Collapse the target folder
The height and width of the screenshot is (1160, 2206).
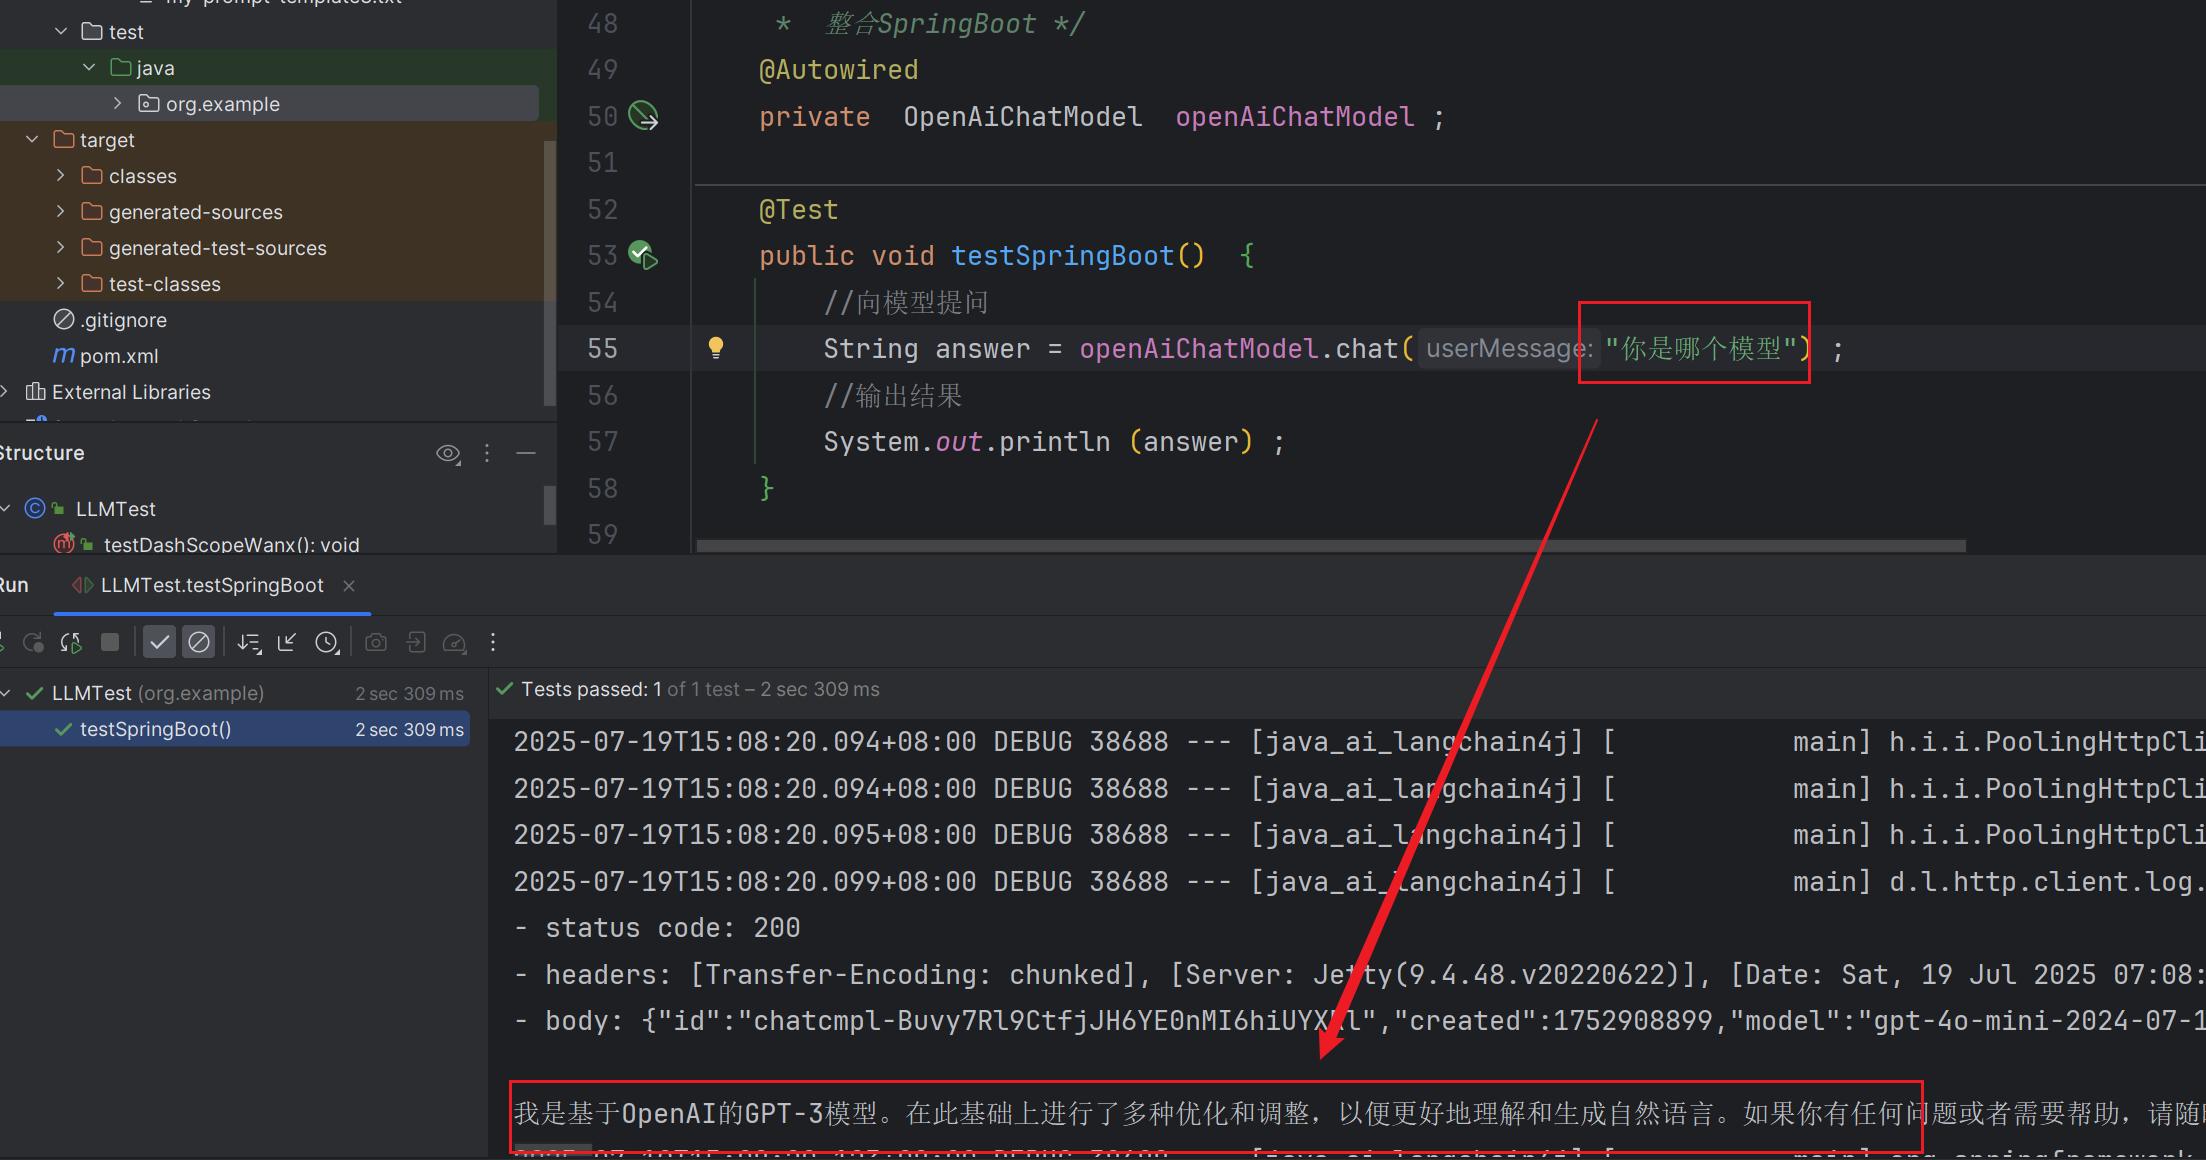[x=32, y=140]
